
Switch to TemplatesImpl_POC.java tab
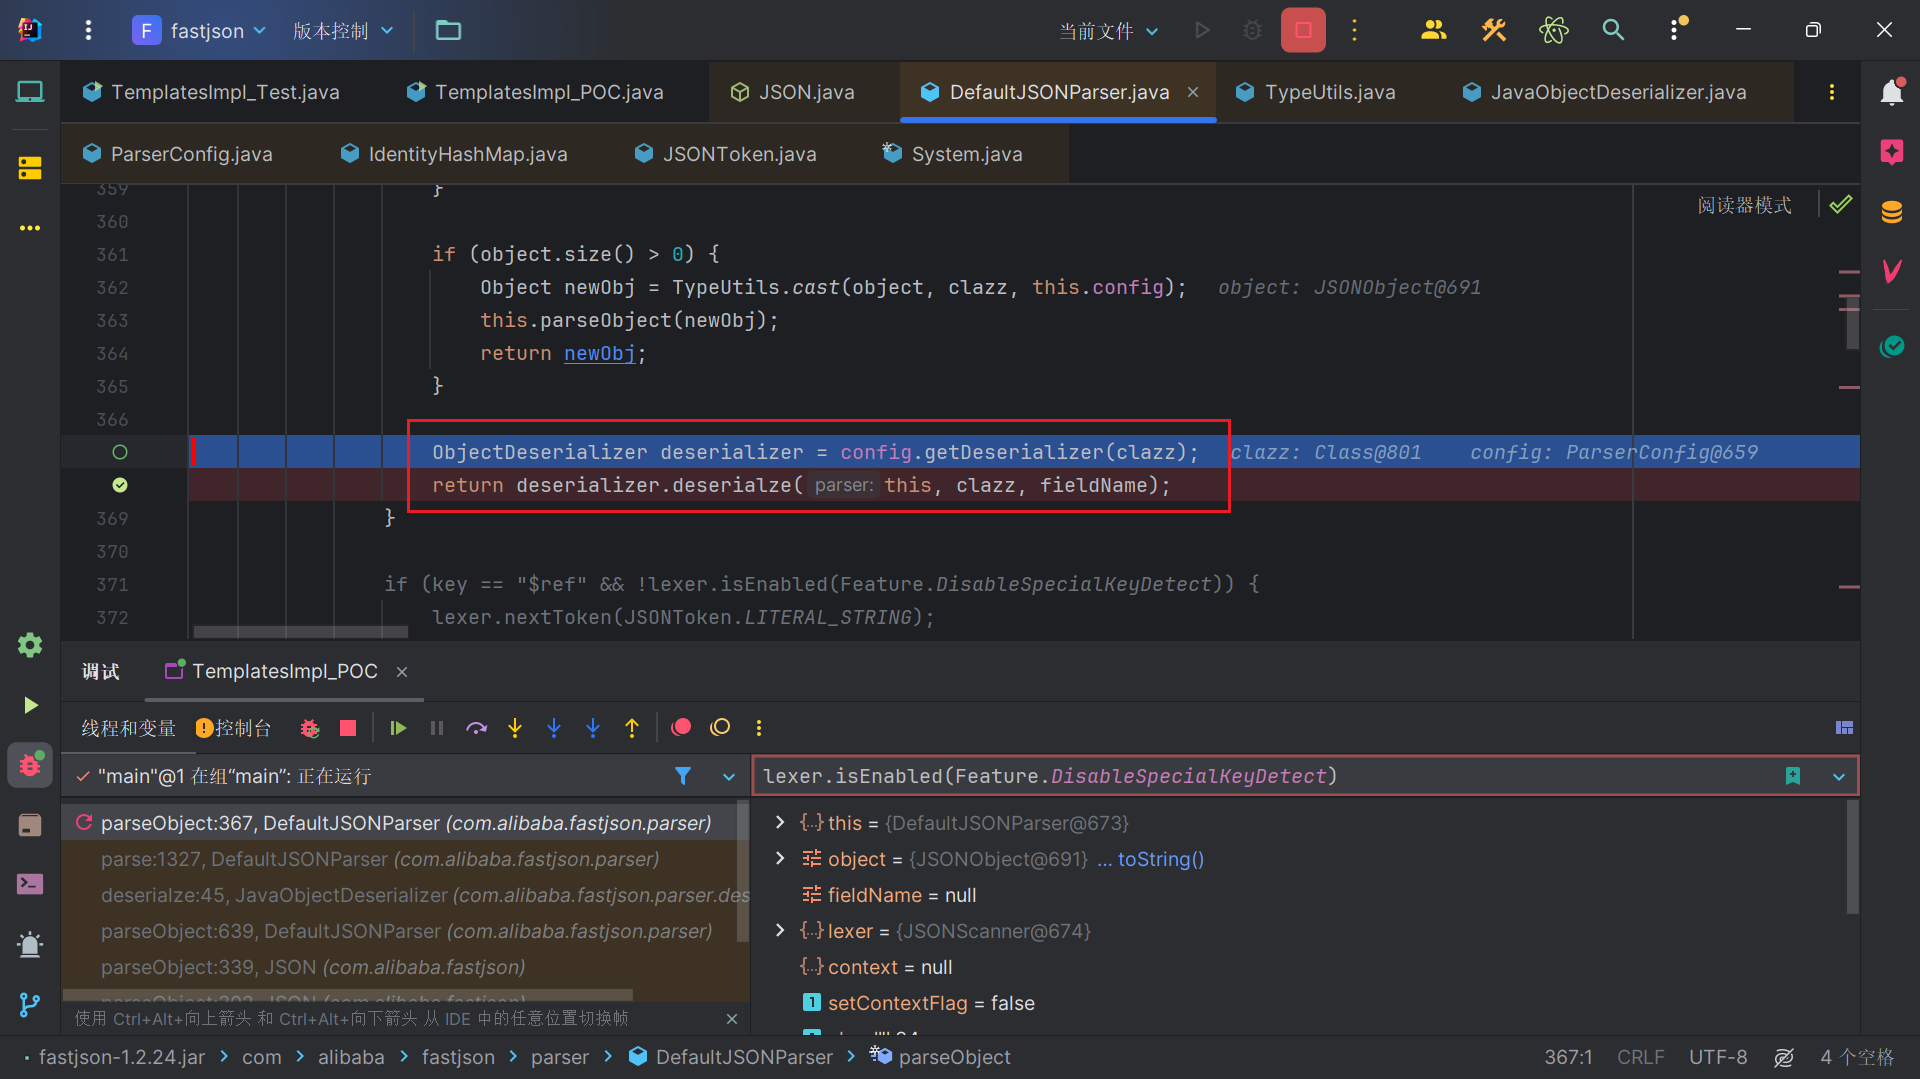535,92
